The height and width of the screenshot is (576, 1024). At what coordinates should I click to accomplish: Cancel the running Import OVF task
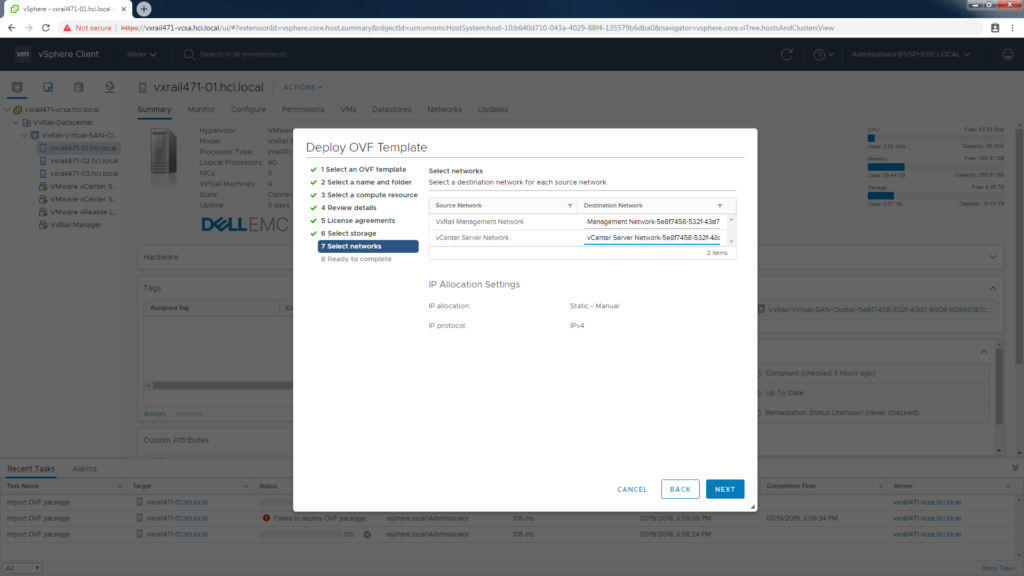[367, 534]
